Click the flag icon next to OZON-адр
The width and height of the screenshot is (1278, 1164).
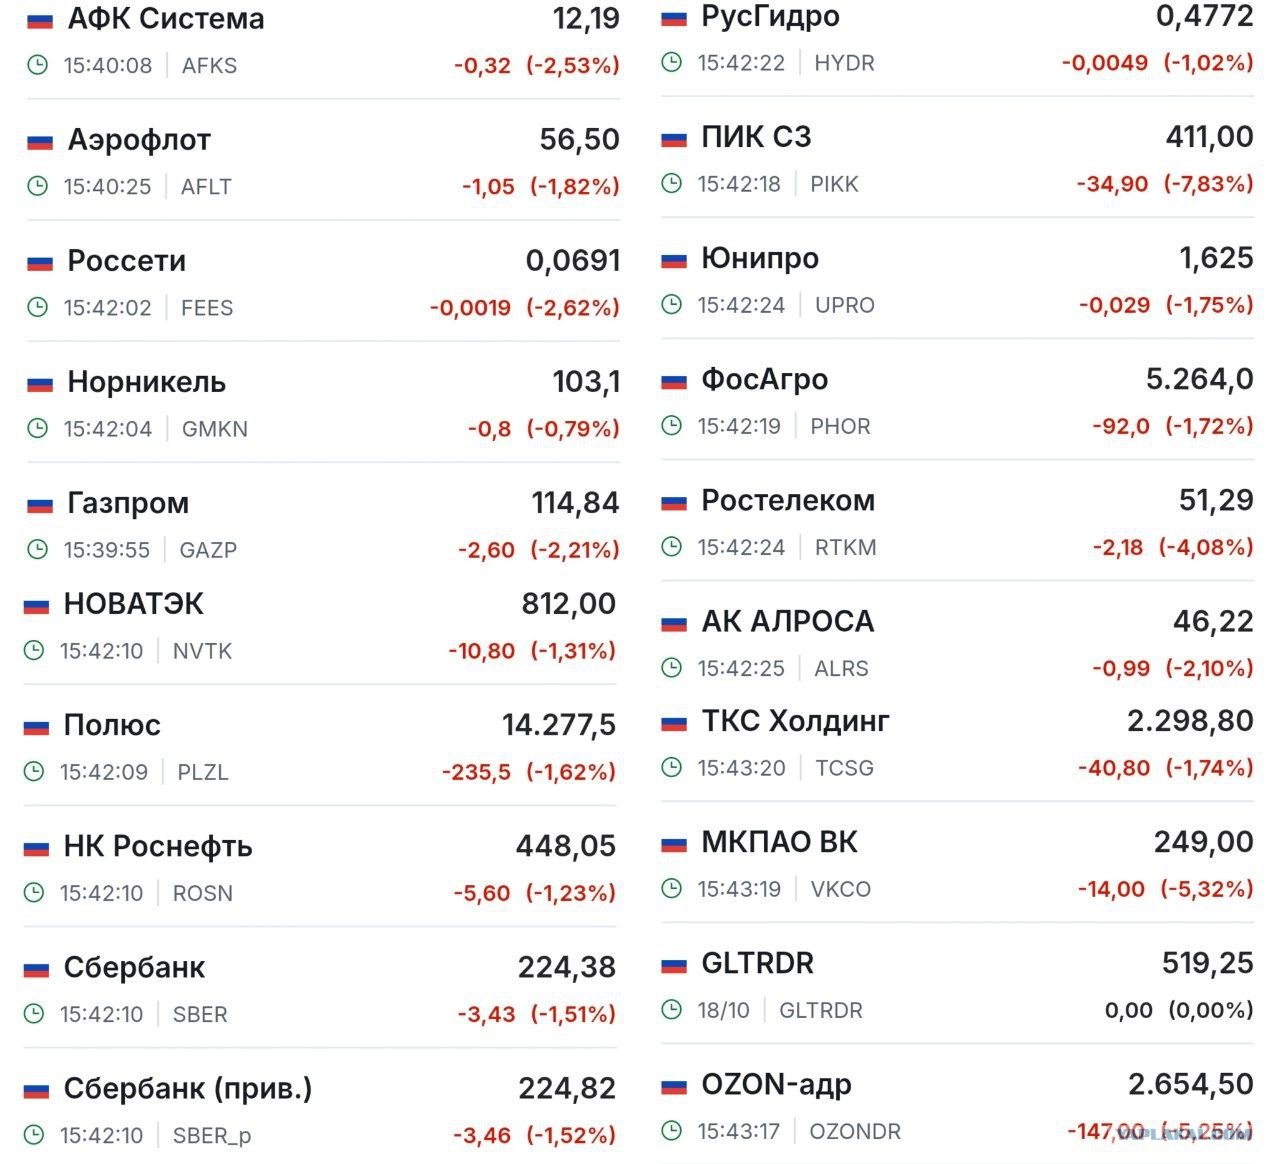tap(674, 1086)
